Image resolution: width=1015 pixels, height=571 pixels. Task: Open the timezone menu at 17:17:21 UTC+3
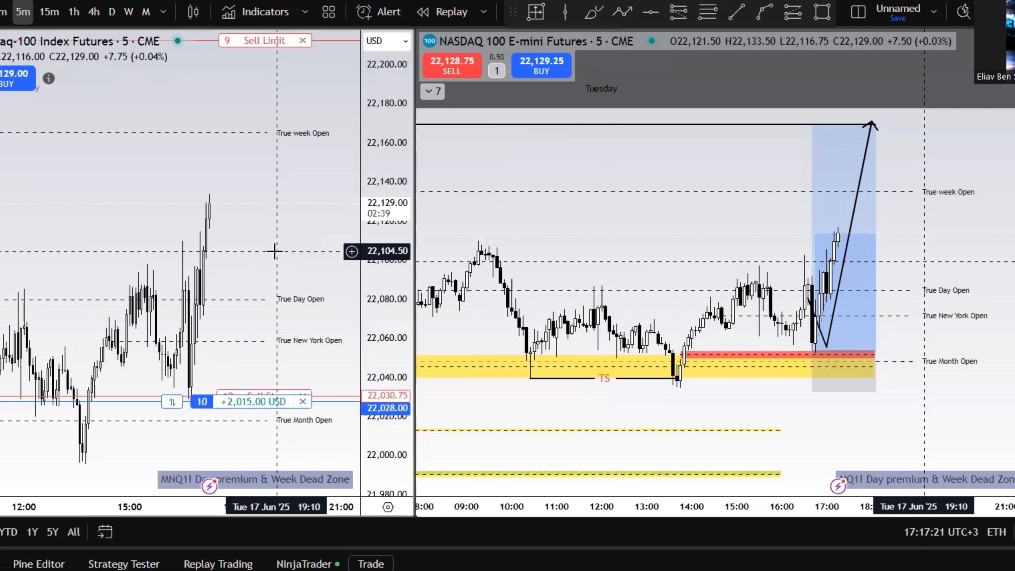[x=940, y=532]
